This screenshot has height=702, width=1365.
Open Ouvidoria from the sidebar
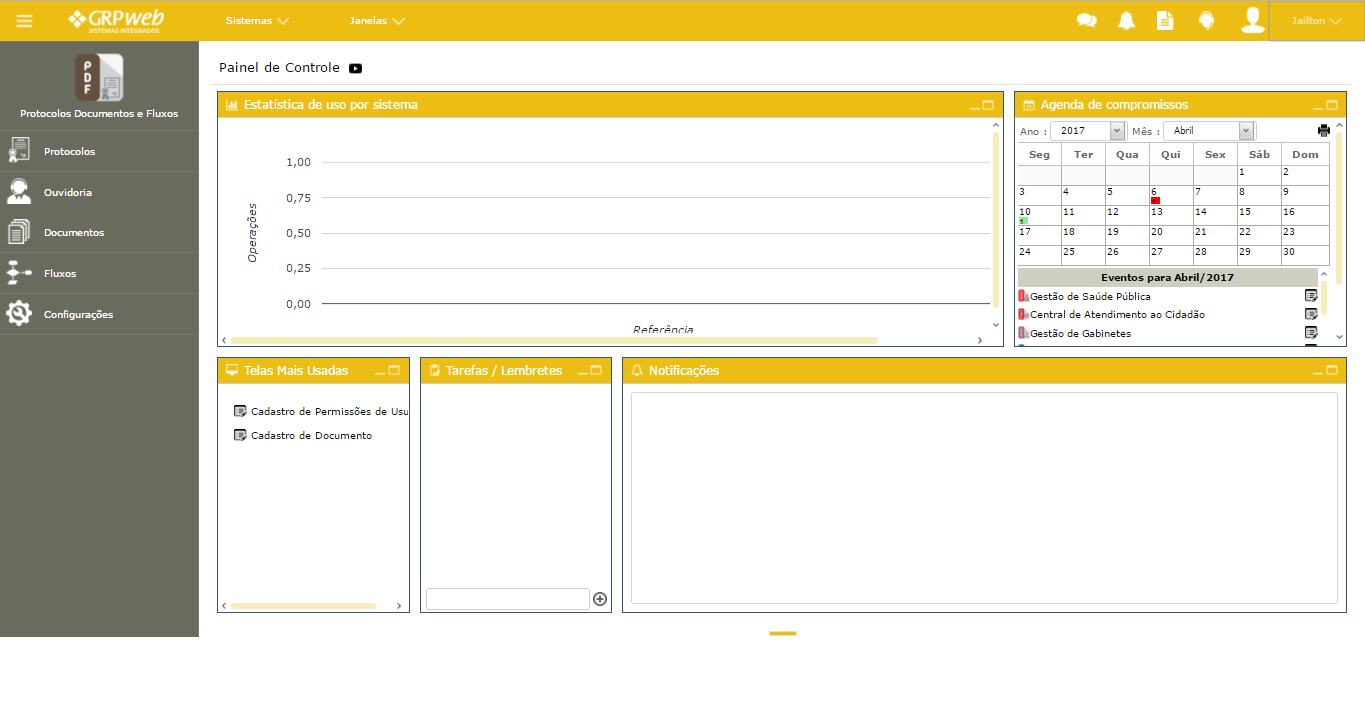click(x=68, y=192)
